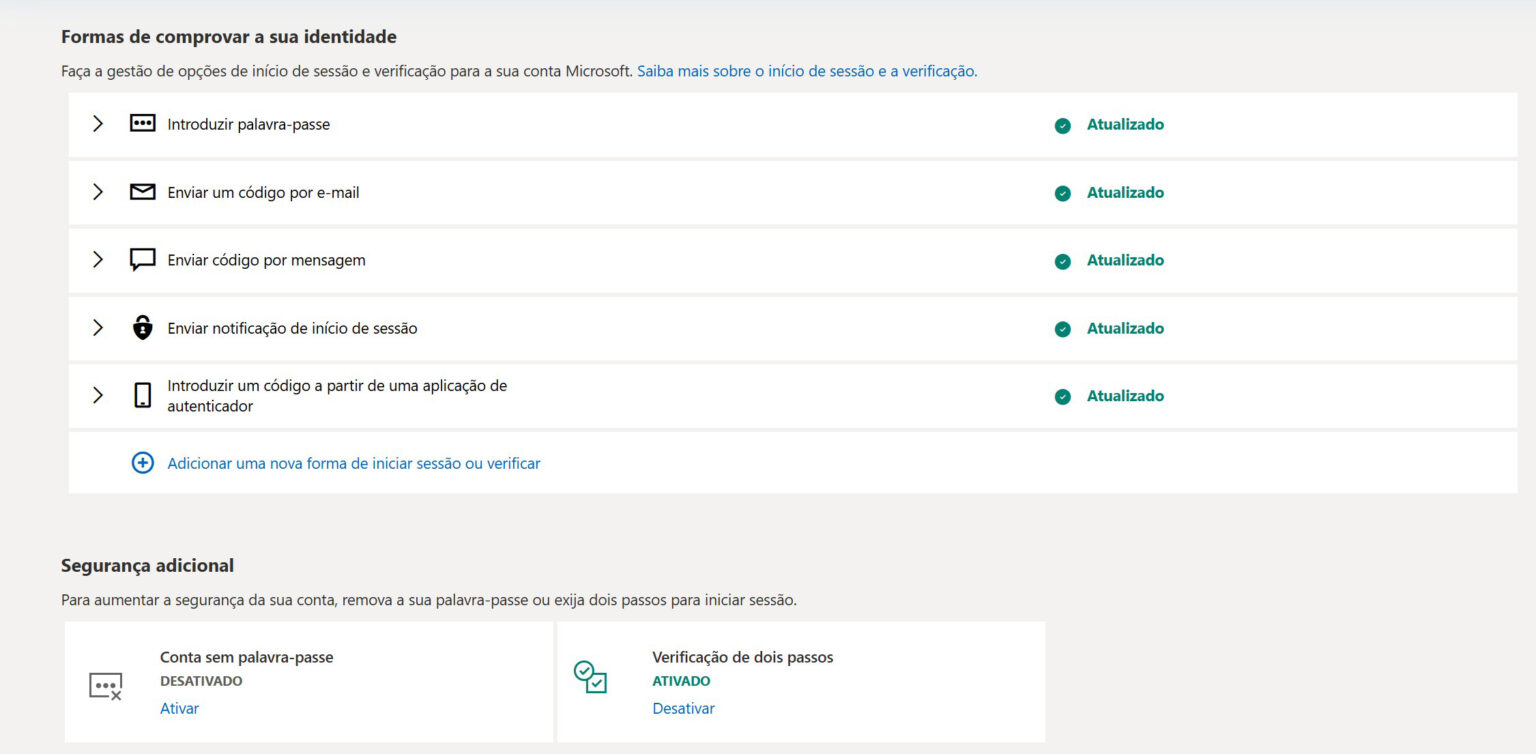The width and height of the screenshot is (1536, 754).
Task: Click the speech bubble icon for message code
Action: [x=142, y=260]
